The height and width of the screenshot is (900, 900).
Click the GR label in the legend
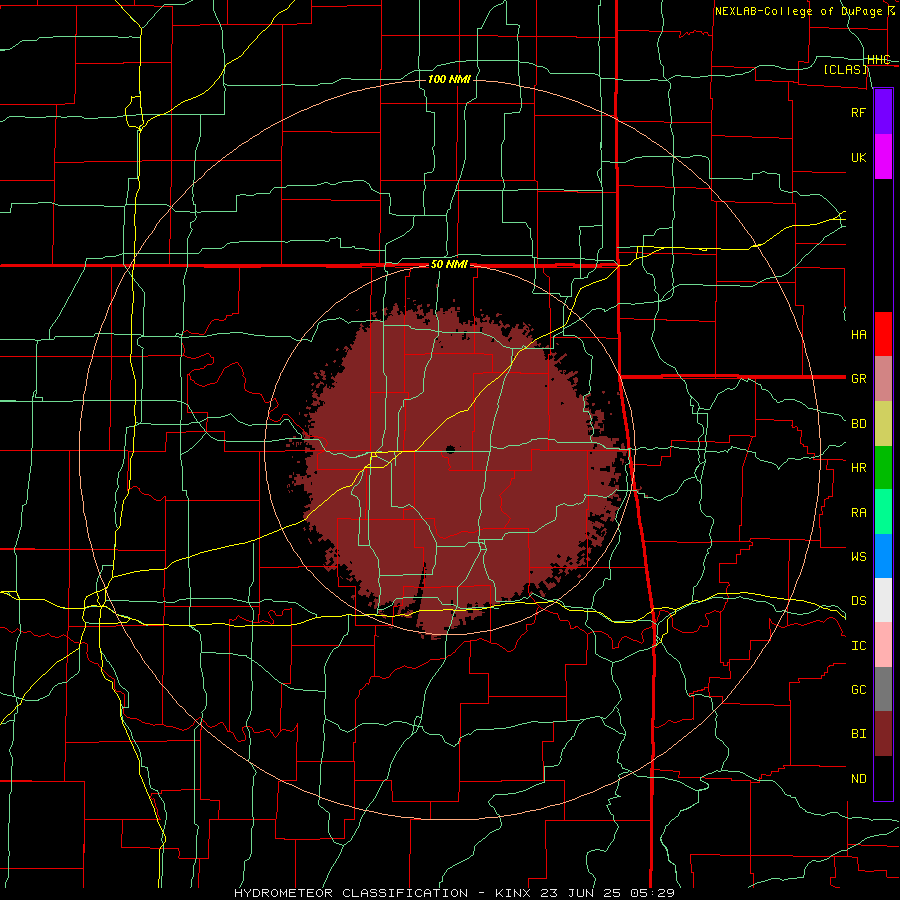click(859, 379)
